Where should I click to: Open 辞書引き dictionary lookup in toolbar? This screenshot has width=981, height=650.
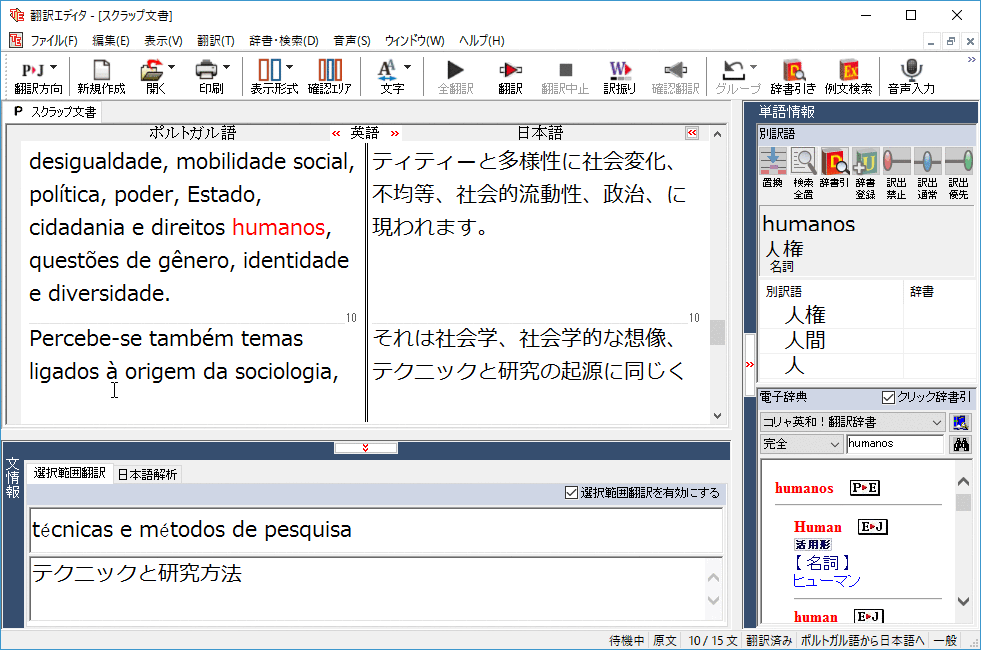coord(793,77)
